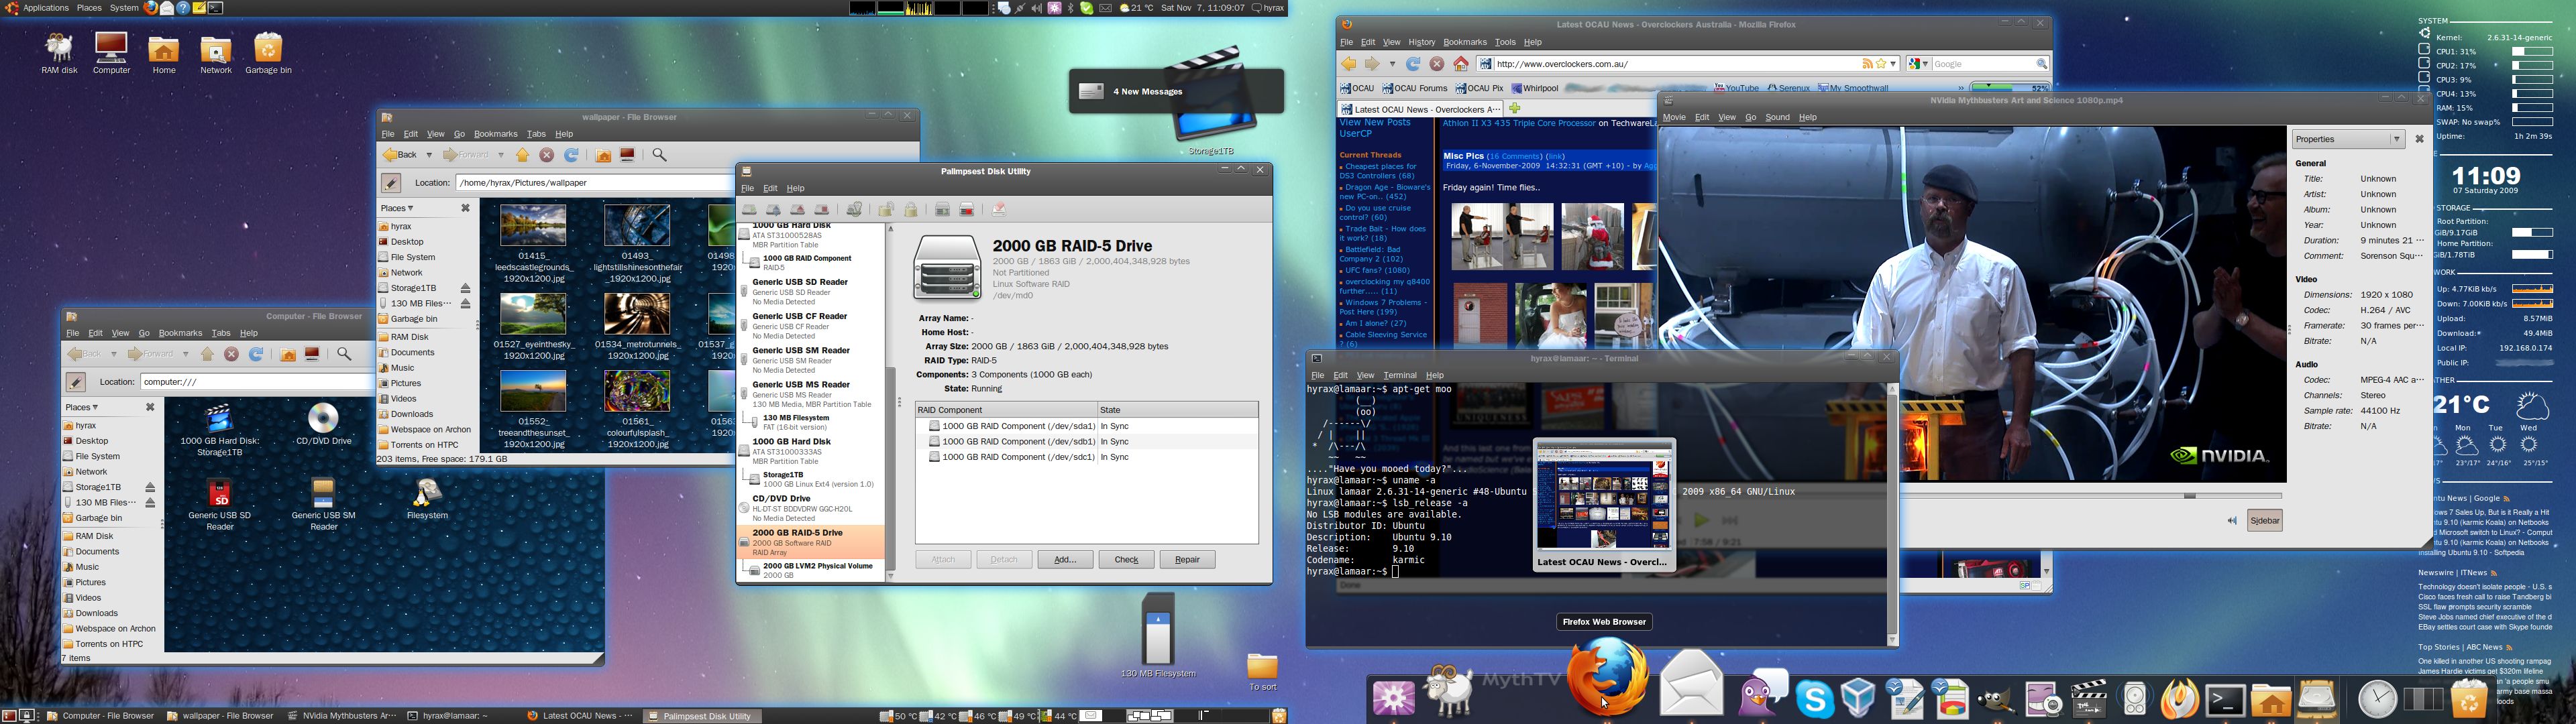
Task: Open Pidgin messenger from the dock
Action: [1764, 693]
